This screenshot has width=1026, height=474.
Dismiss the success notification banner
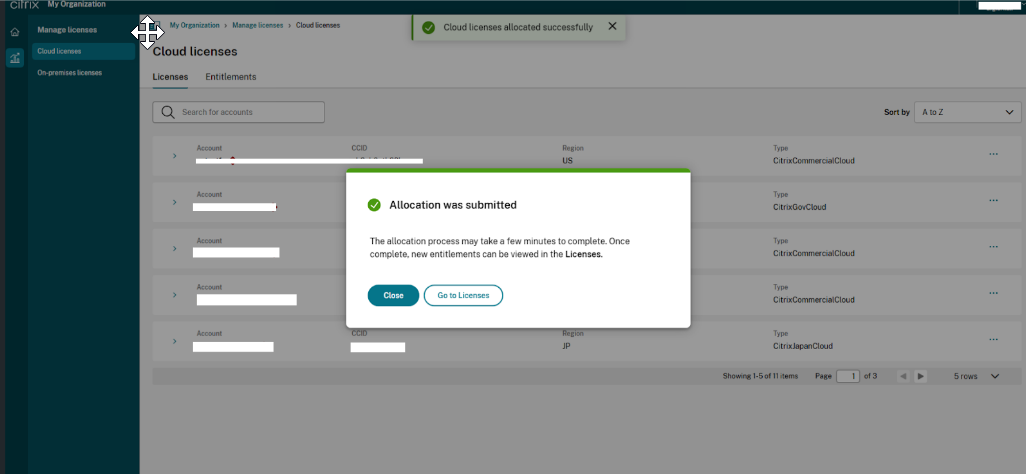tap(612, 26)
